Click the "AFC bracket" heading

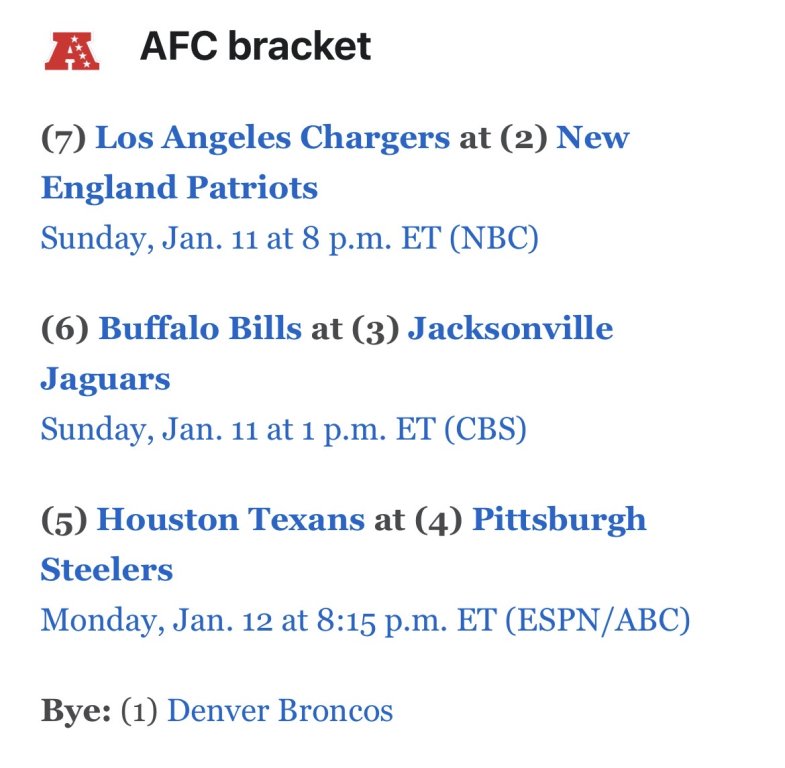[x=256, y=46]
